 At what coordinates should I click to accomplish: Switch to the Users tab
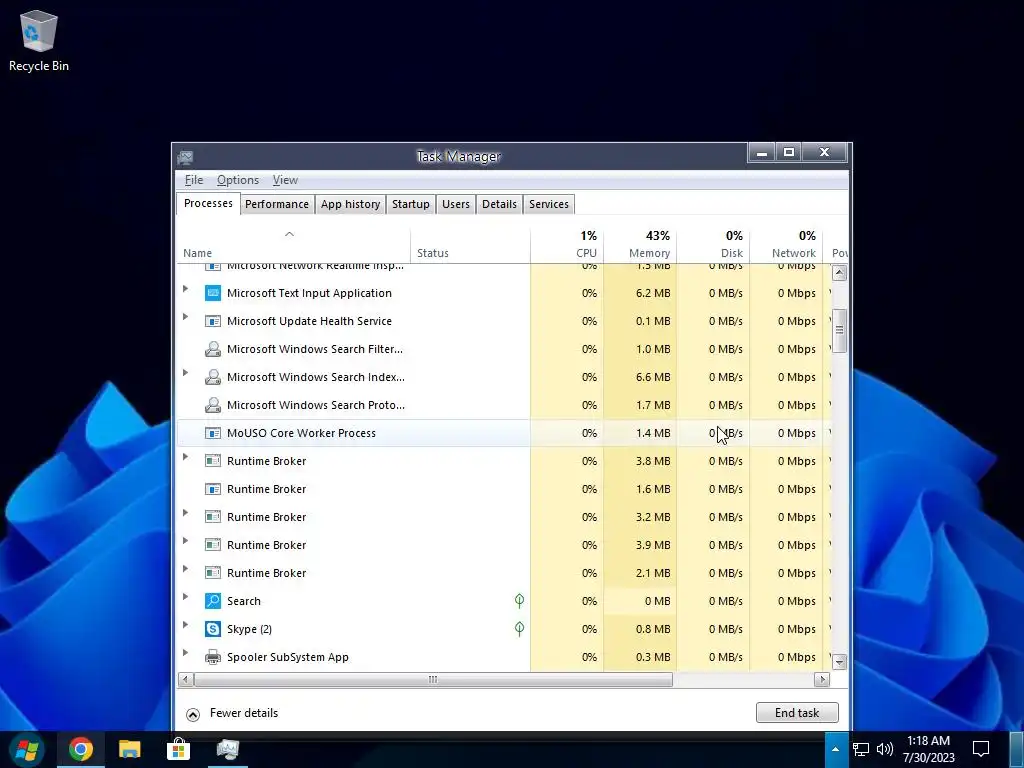[456, 204]
